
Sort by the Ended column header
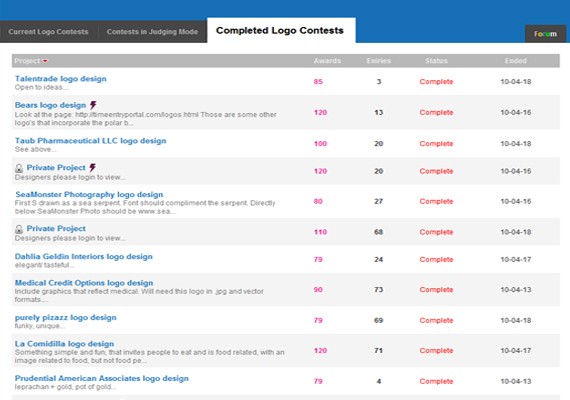tap(515, 61)
